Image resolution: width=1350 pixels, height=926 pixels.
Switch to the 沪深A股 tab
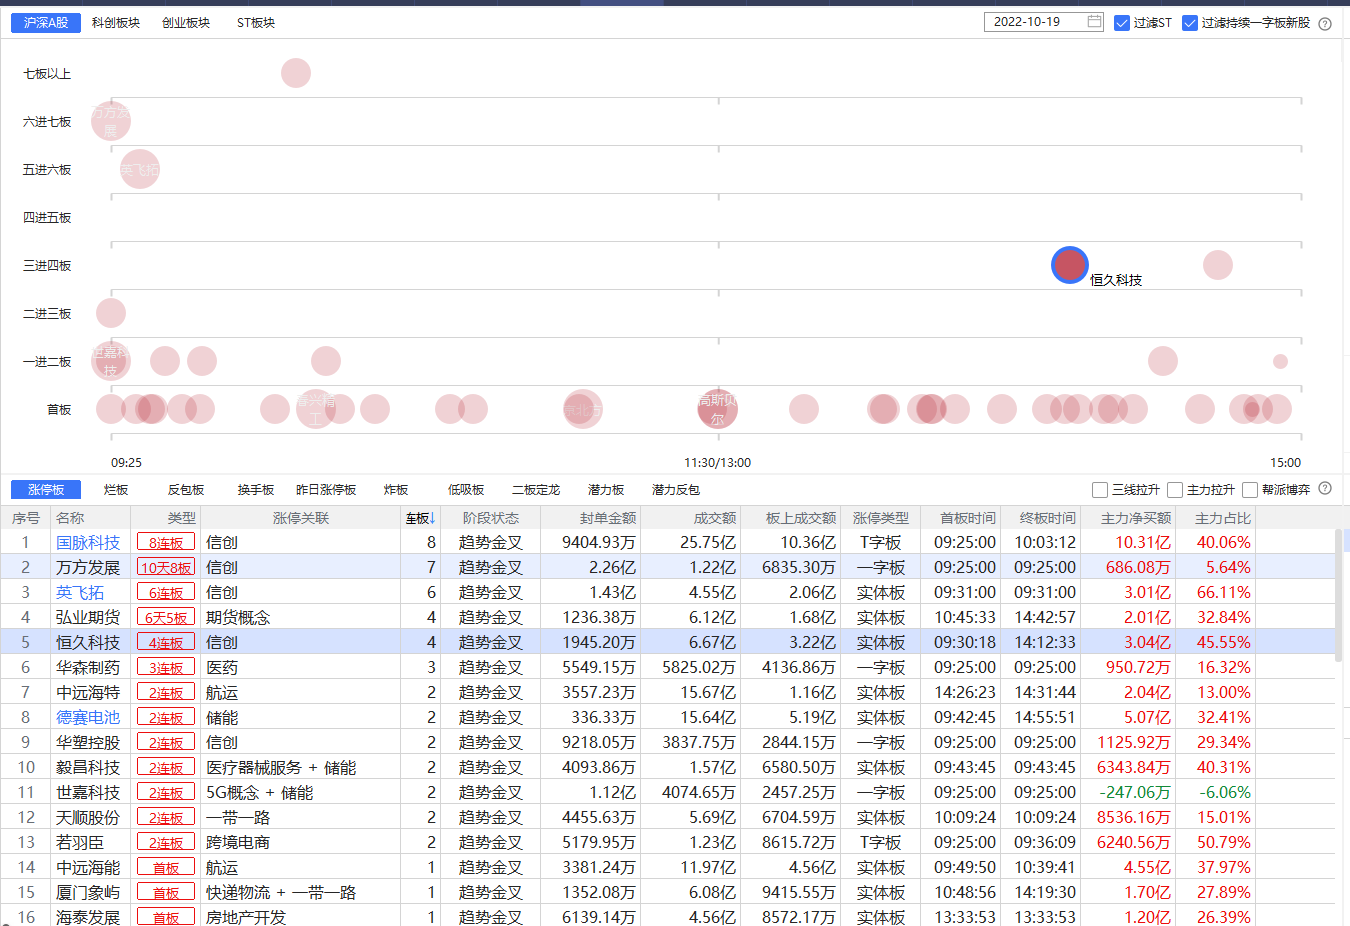pos(46,22)
